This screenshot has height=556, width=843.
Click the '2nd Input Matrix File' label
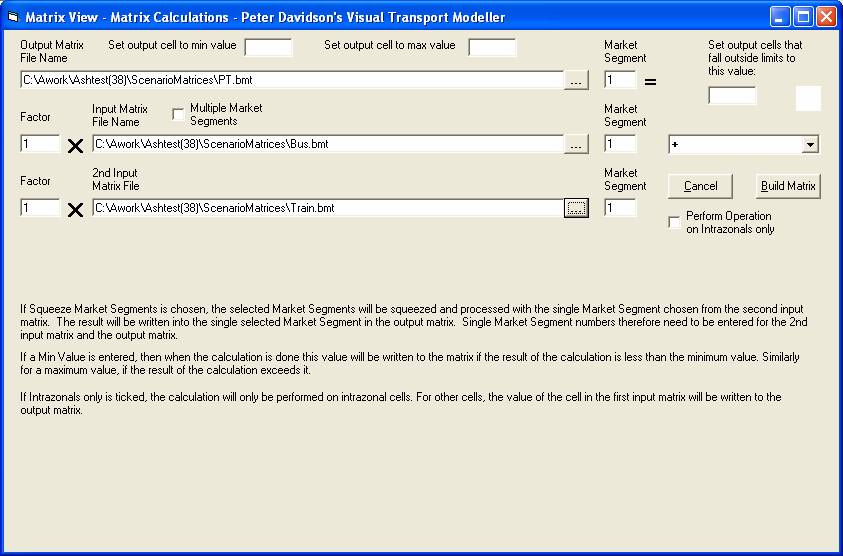(116, 180)
